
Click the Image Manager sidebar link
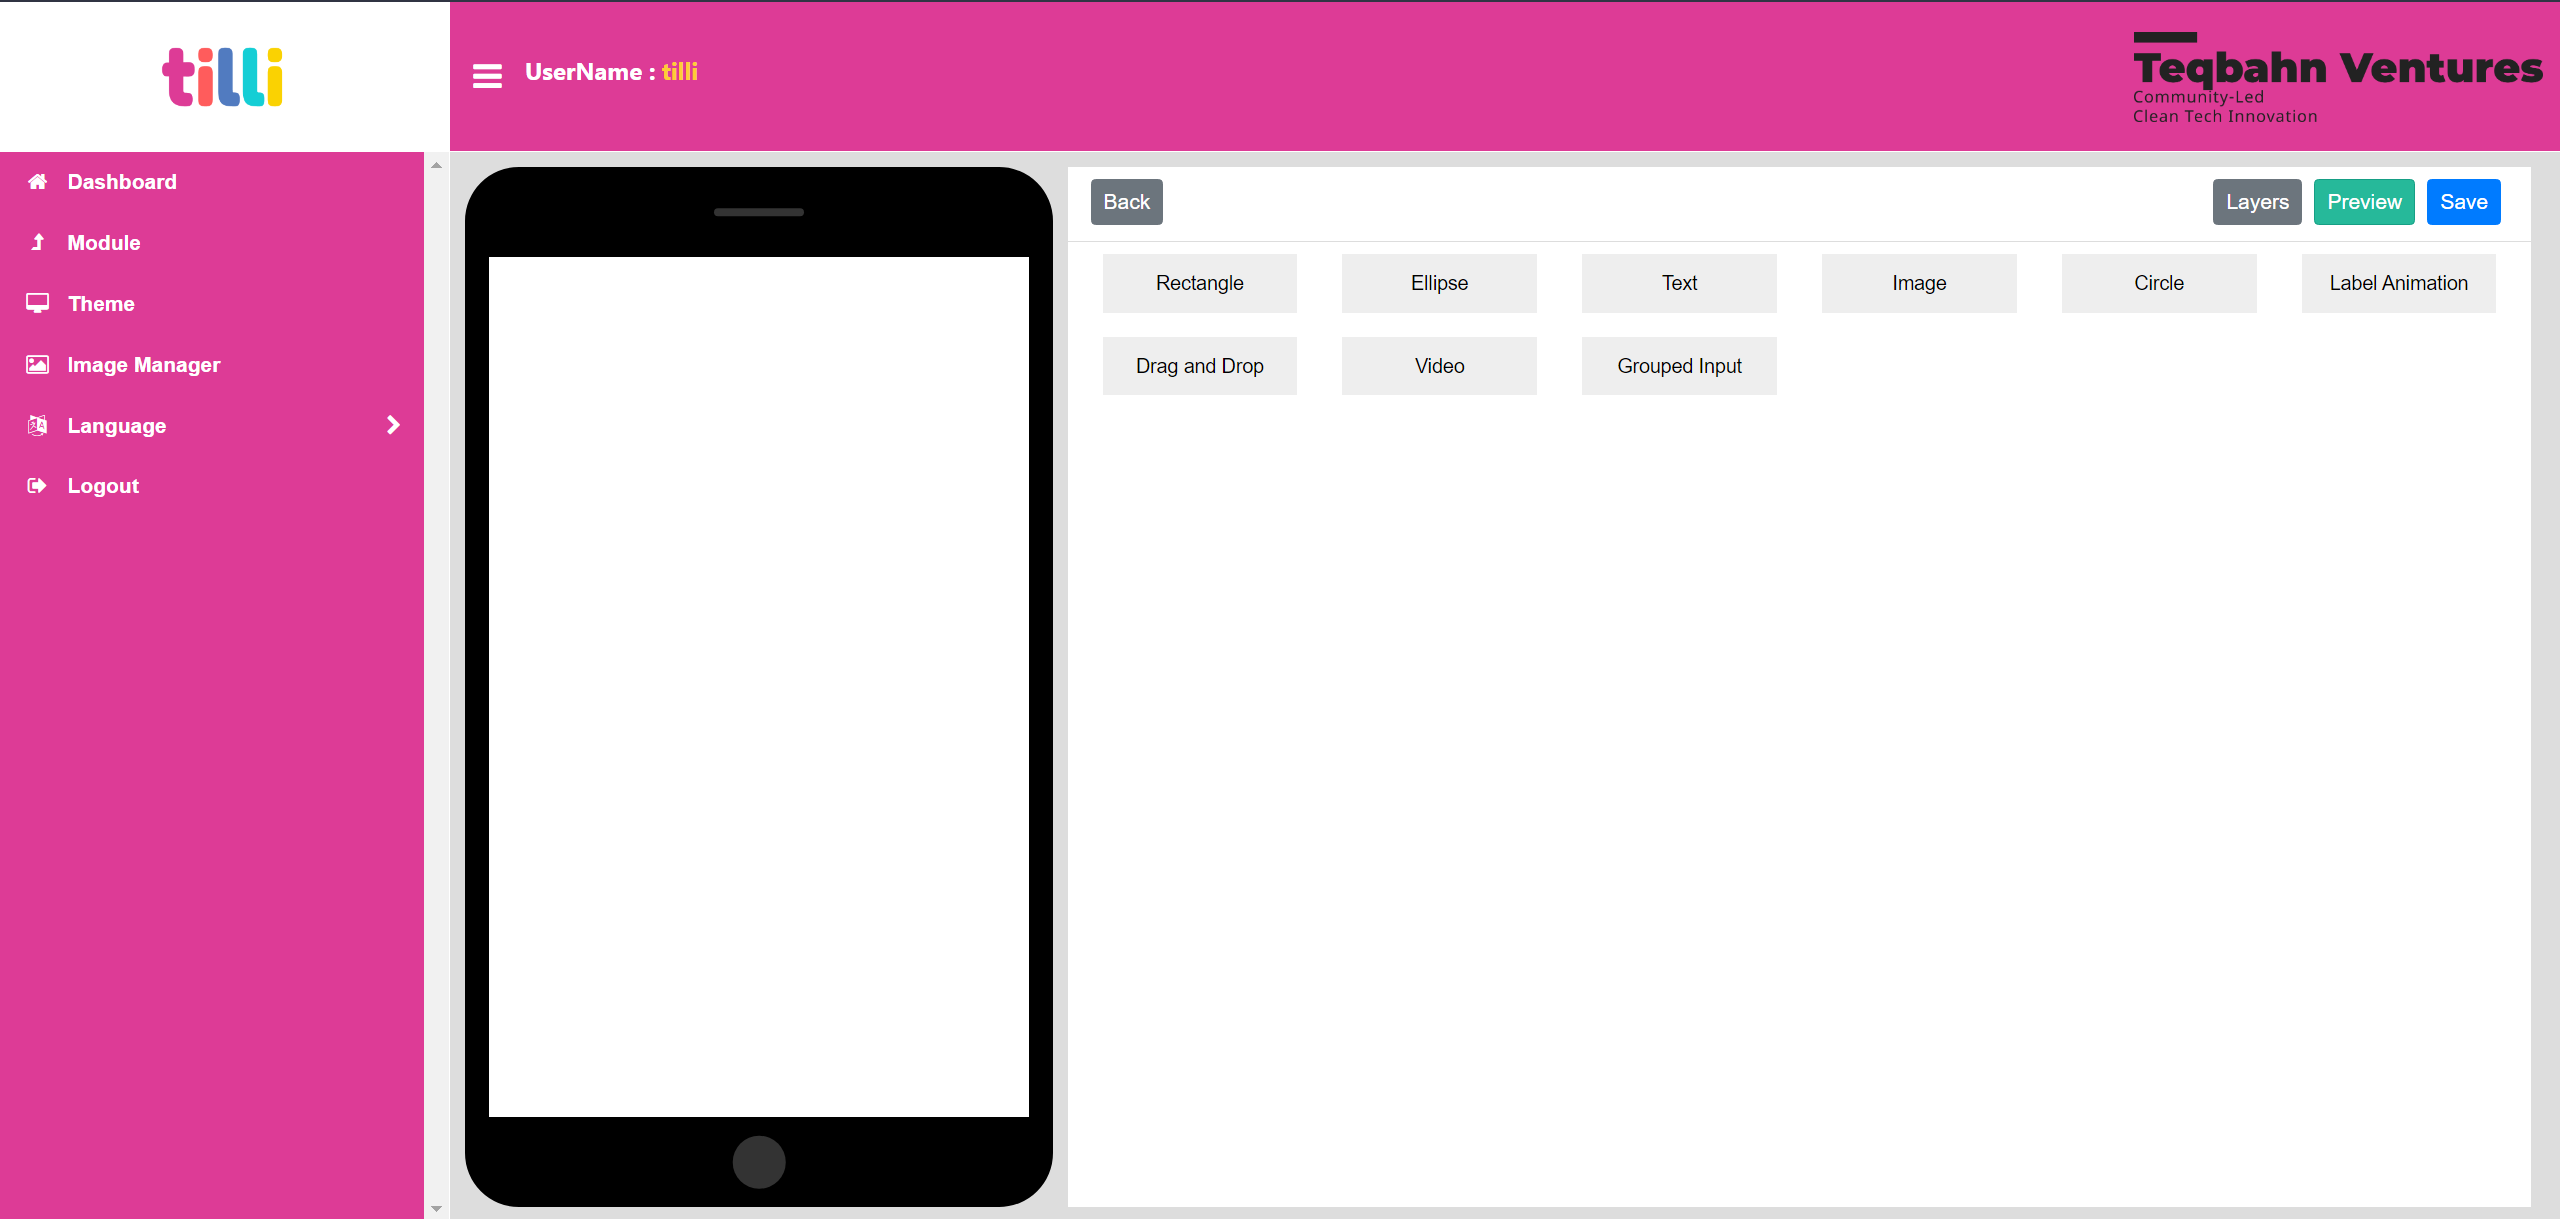[x=142, y=364]
